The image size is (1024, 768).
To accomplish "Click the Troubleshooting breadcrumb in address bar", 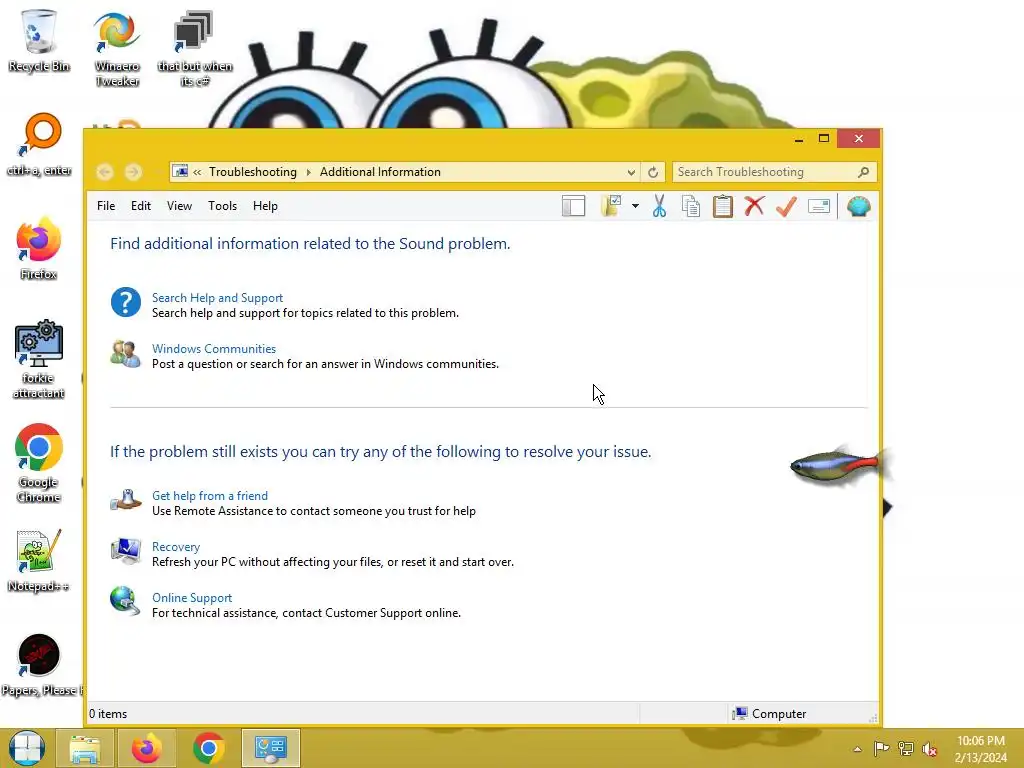I will (253, 172).
